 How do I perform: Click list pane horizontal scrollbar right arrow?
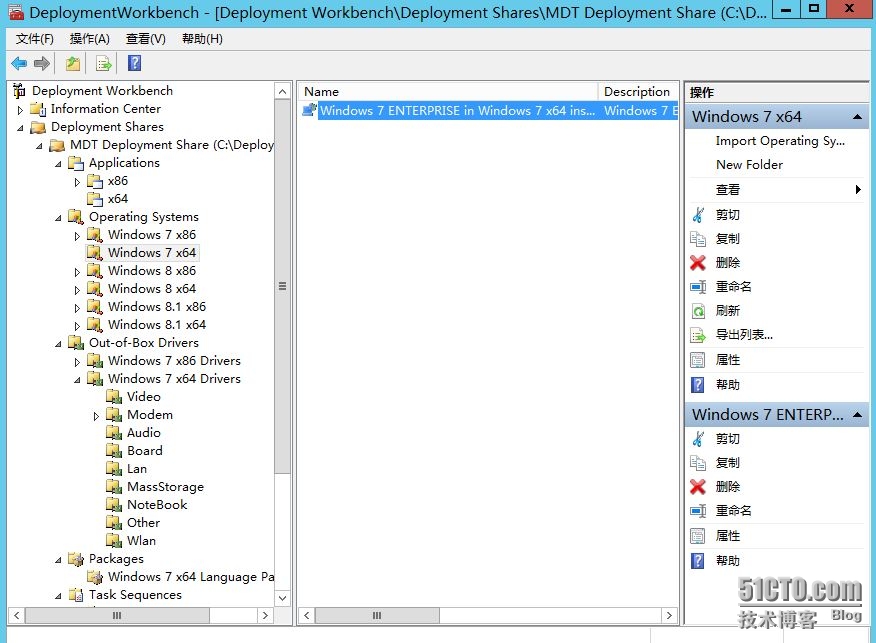[669, 616]
